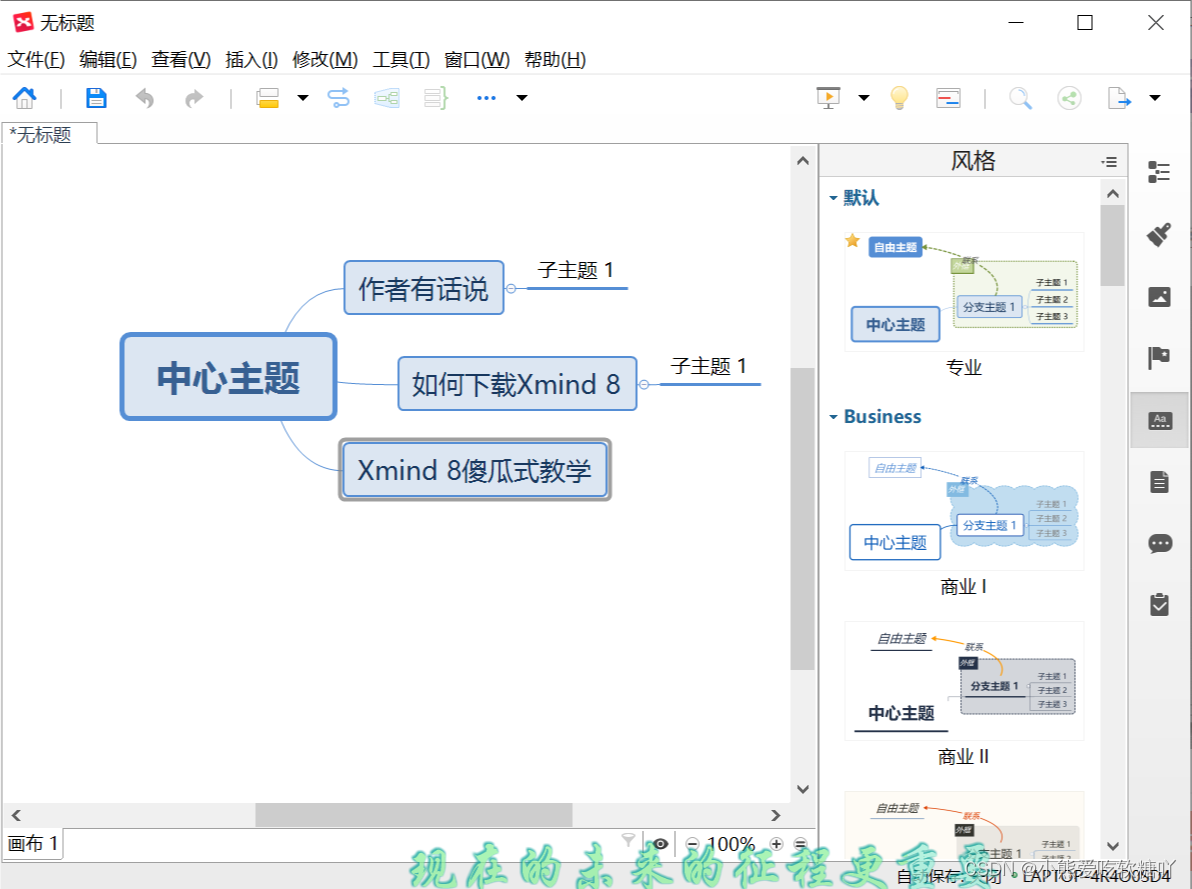Apply the 专业 style thumbnail
The width and height of the screenshot is (1192, 889).
coord(964,292)
